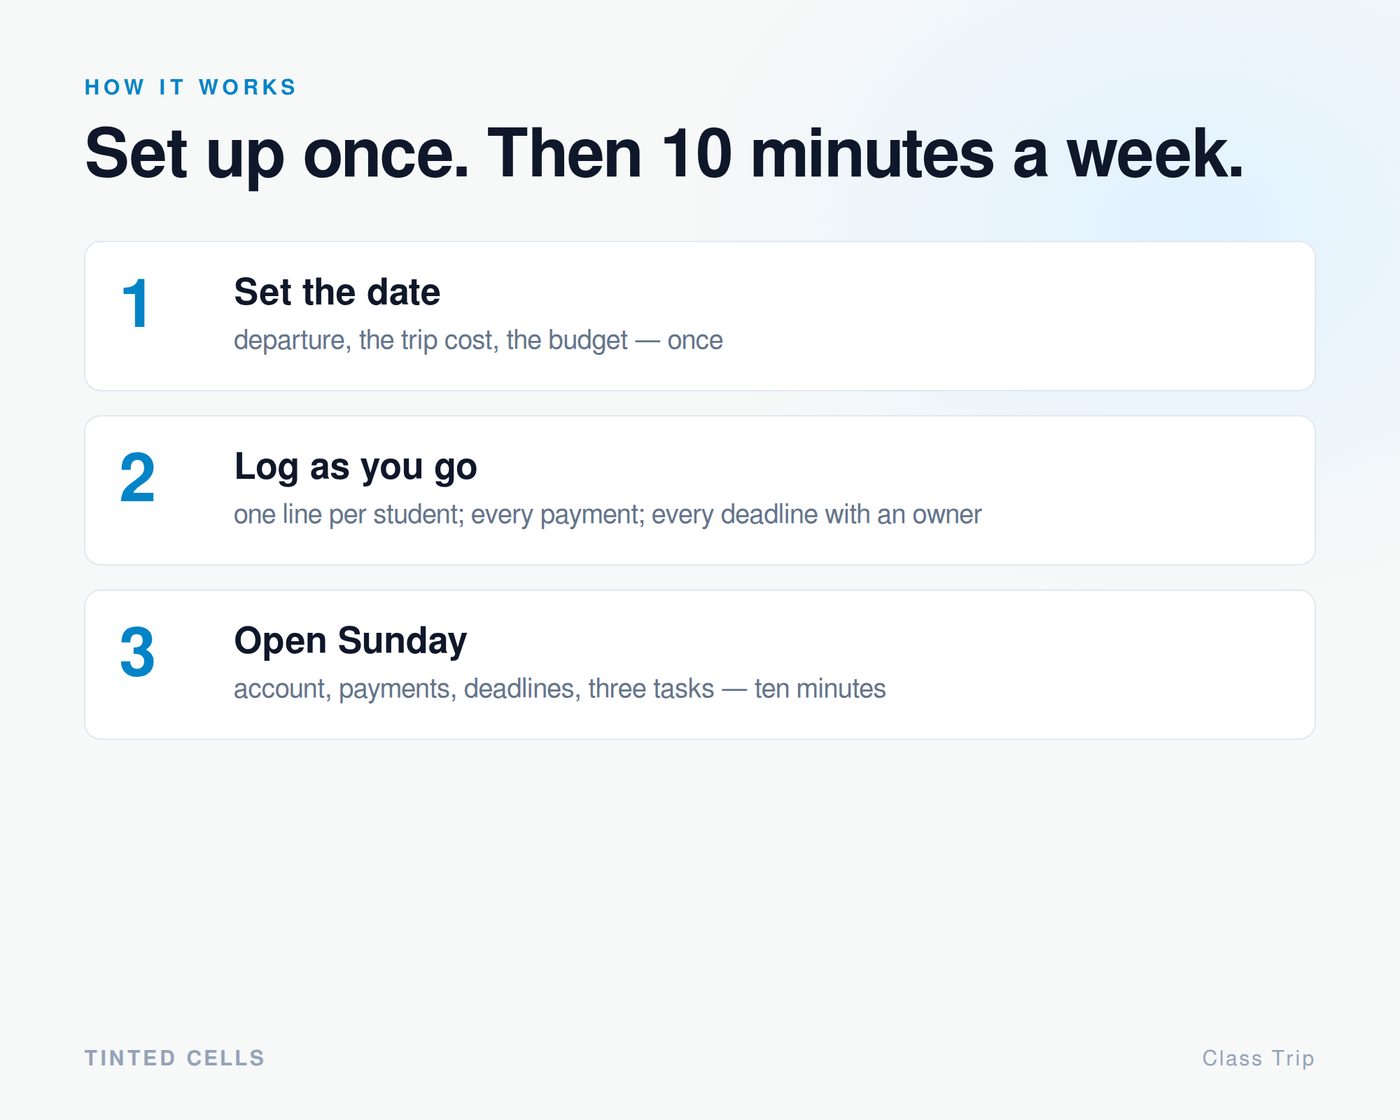Click empty area of the step 1 card

point(1000,316)
